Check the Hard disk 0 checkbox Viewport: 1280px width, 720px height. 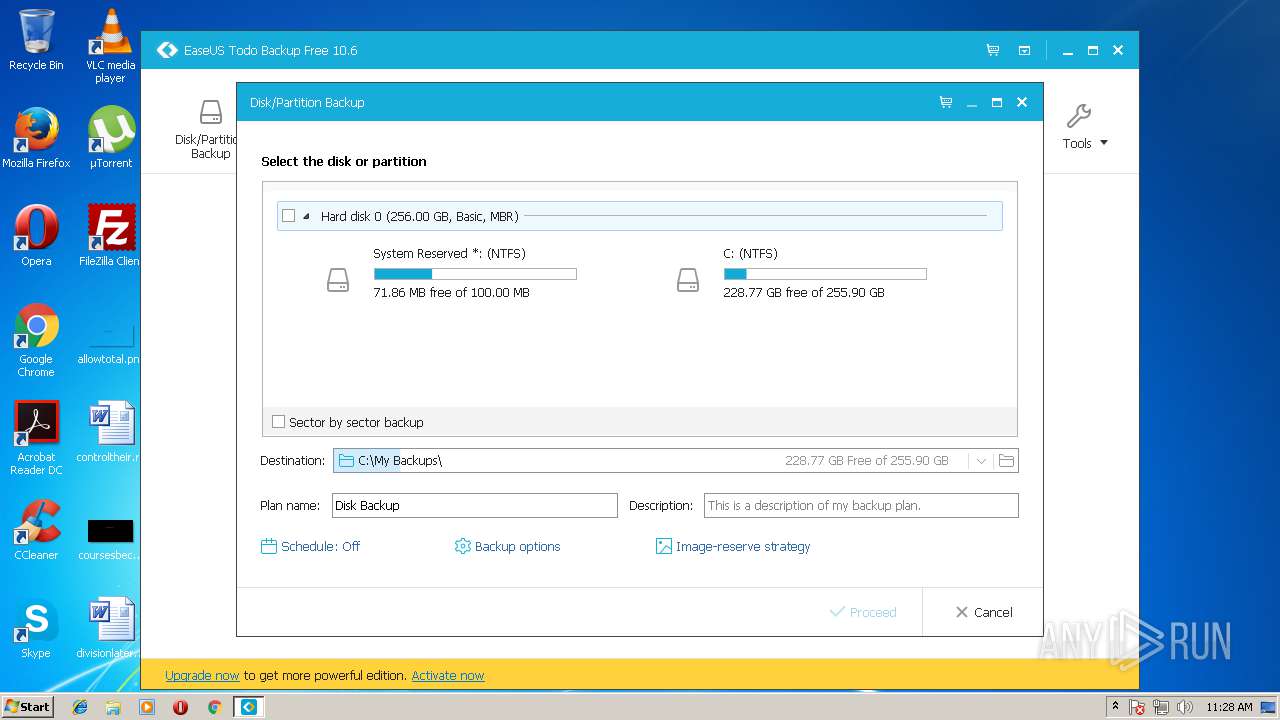click(289, 216)
